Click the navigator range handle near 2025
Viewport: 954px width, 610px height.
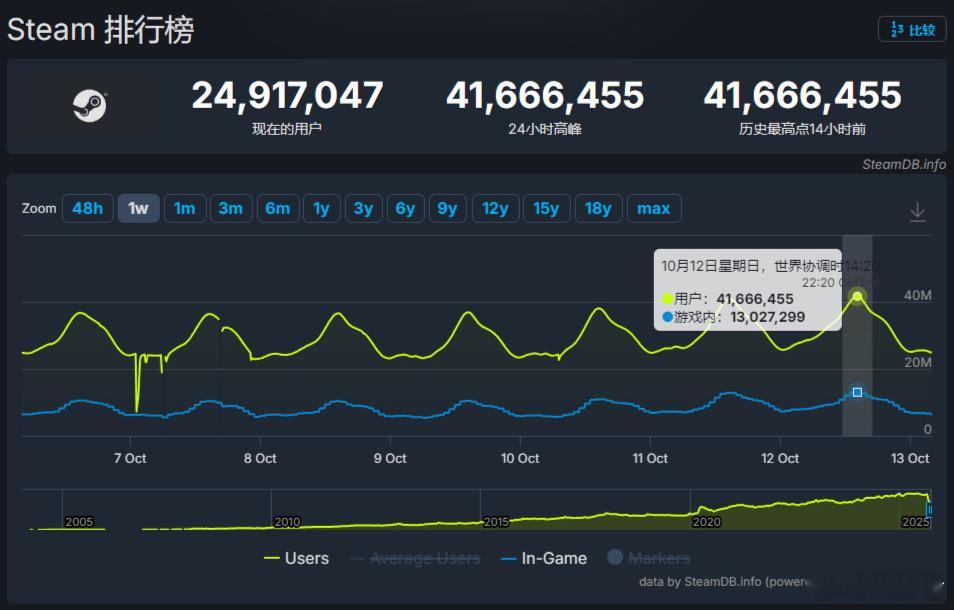[929, 509]
